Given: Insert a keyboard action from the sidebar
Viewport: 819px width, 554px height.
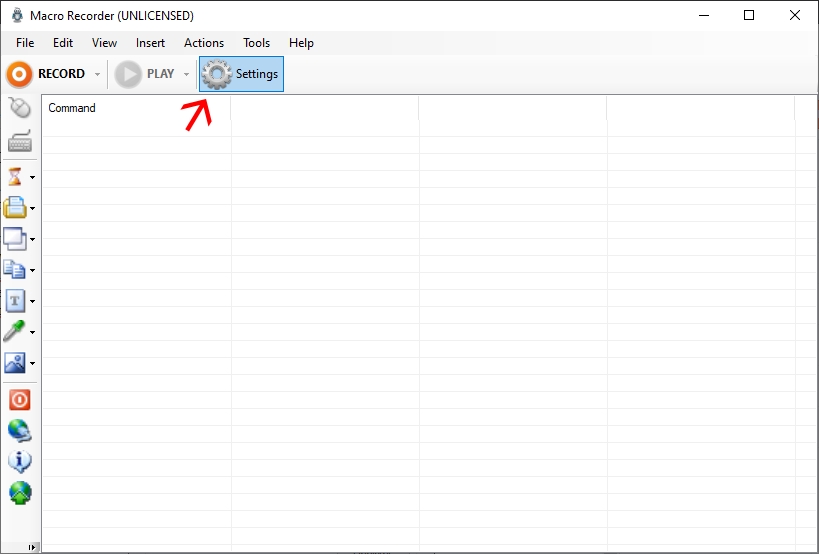Looking at the screenshot, I should pyautogui.click(x=20, y=141).
